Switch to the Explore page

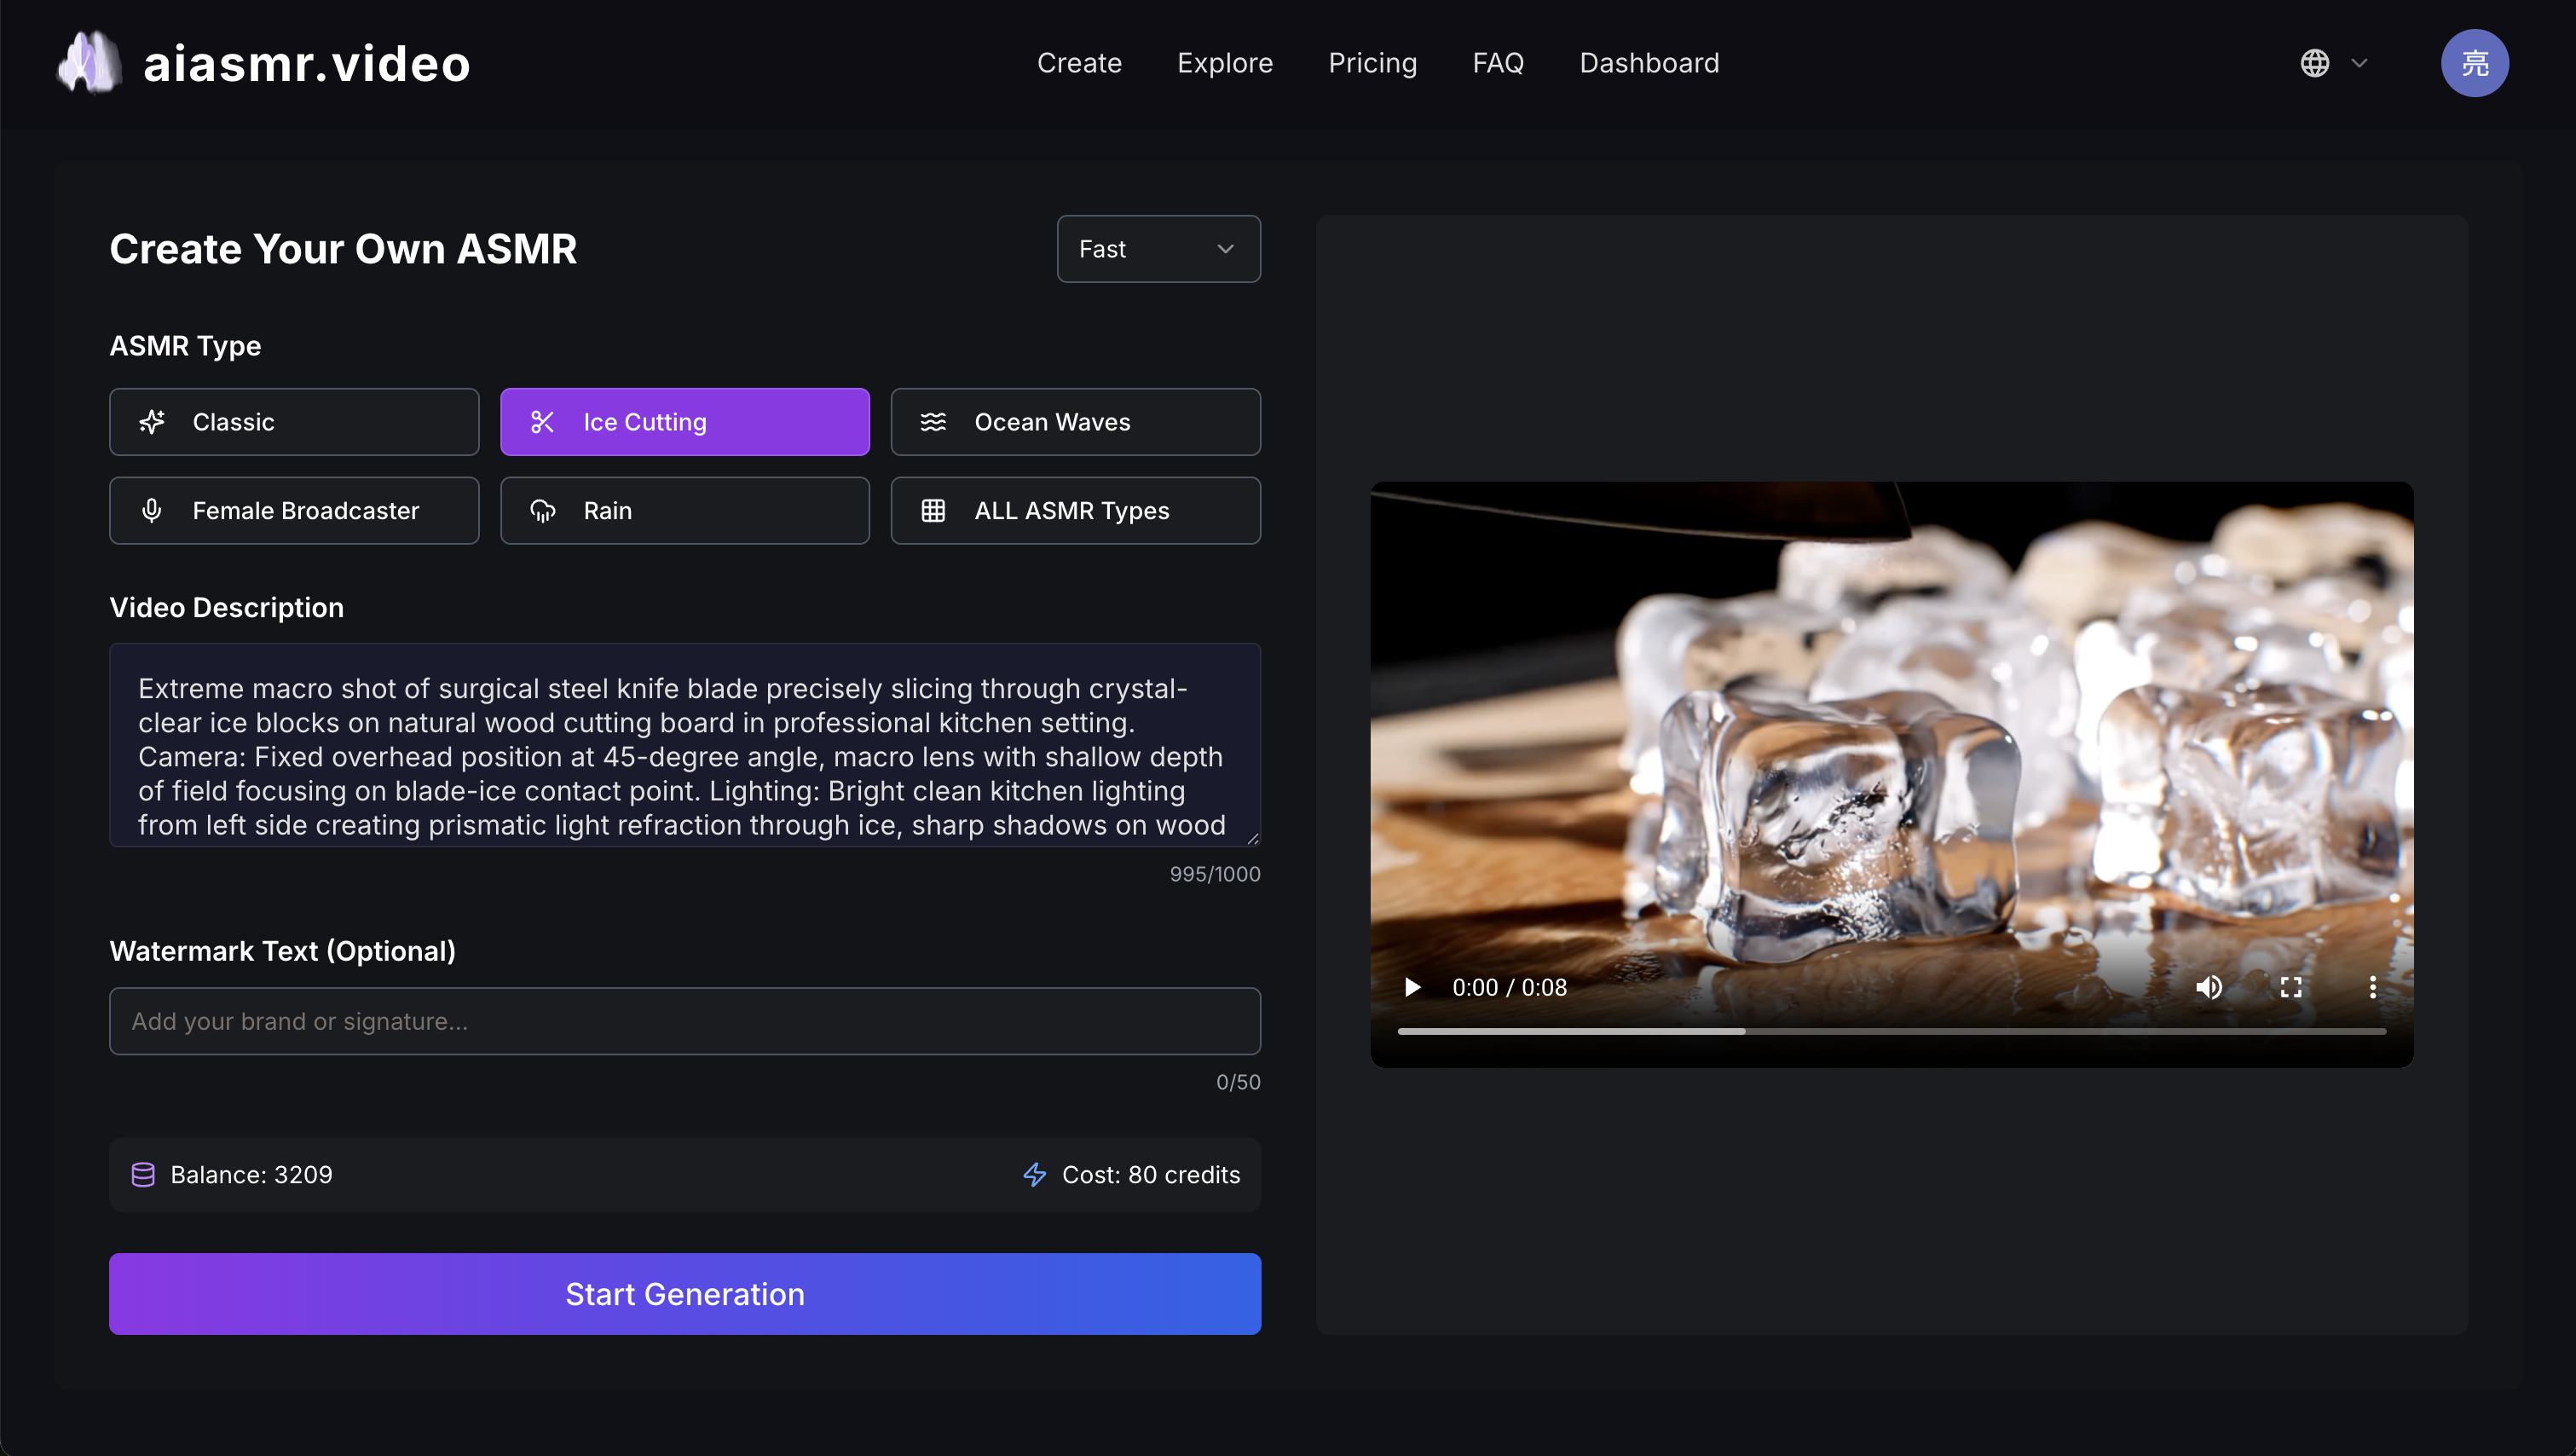coord(1225,62)
